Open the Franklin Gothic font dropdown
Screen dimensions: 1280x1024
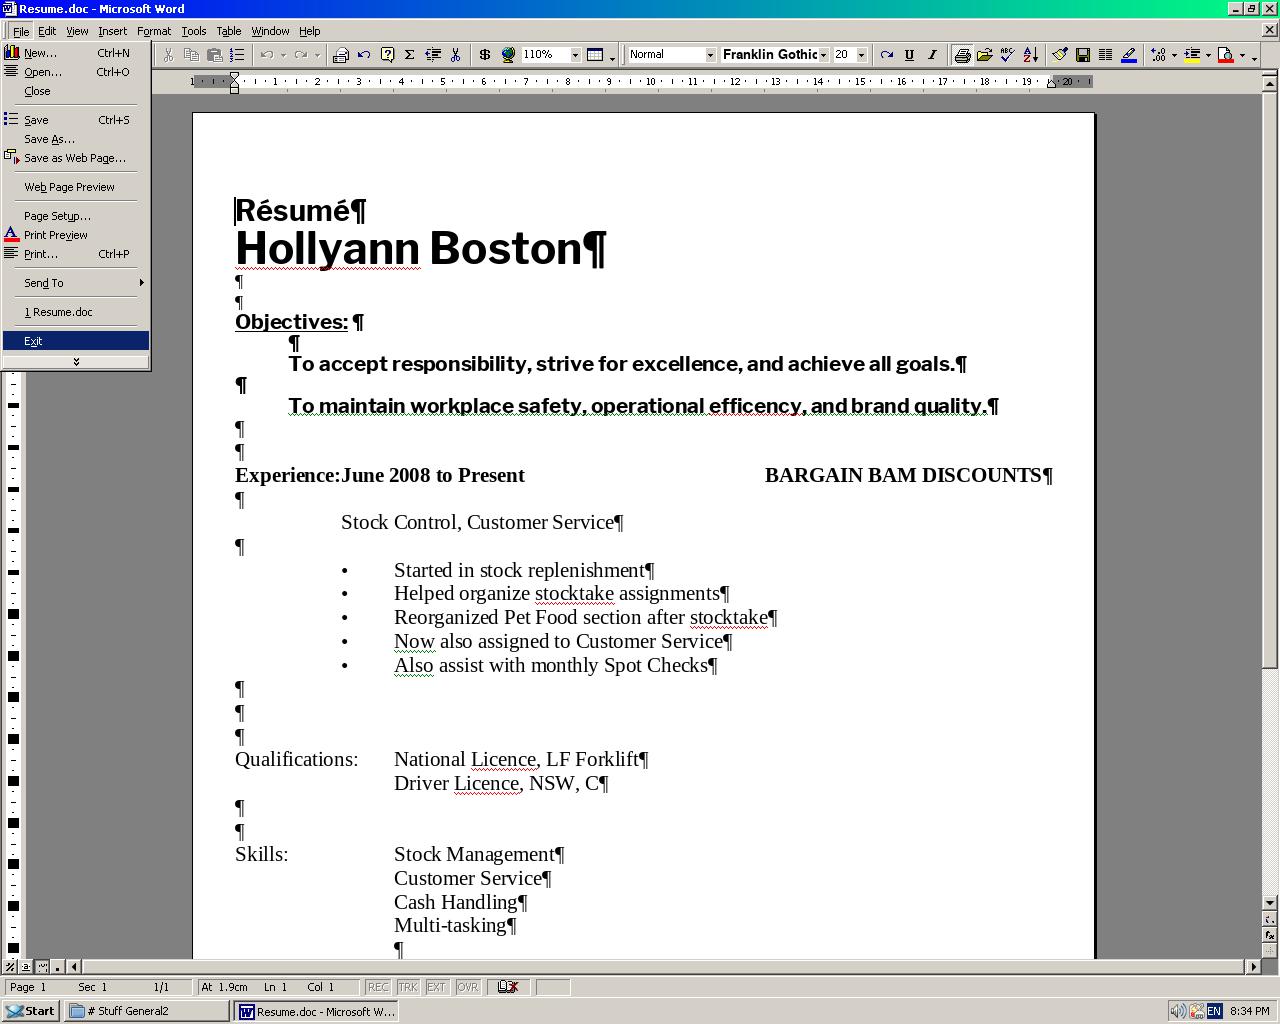823,55
